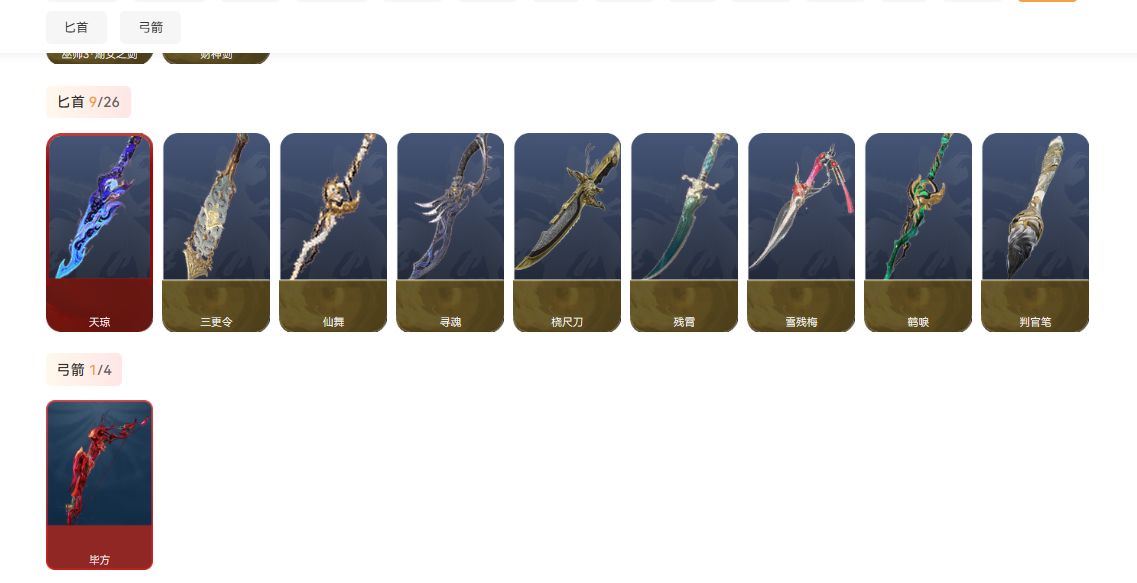Open the red 毕方 bow card
This screenshot has height=583, width=1137.
(99, 485)
